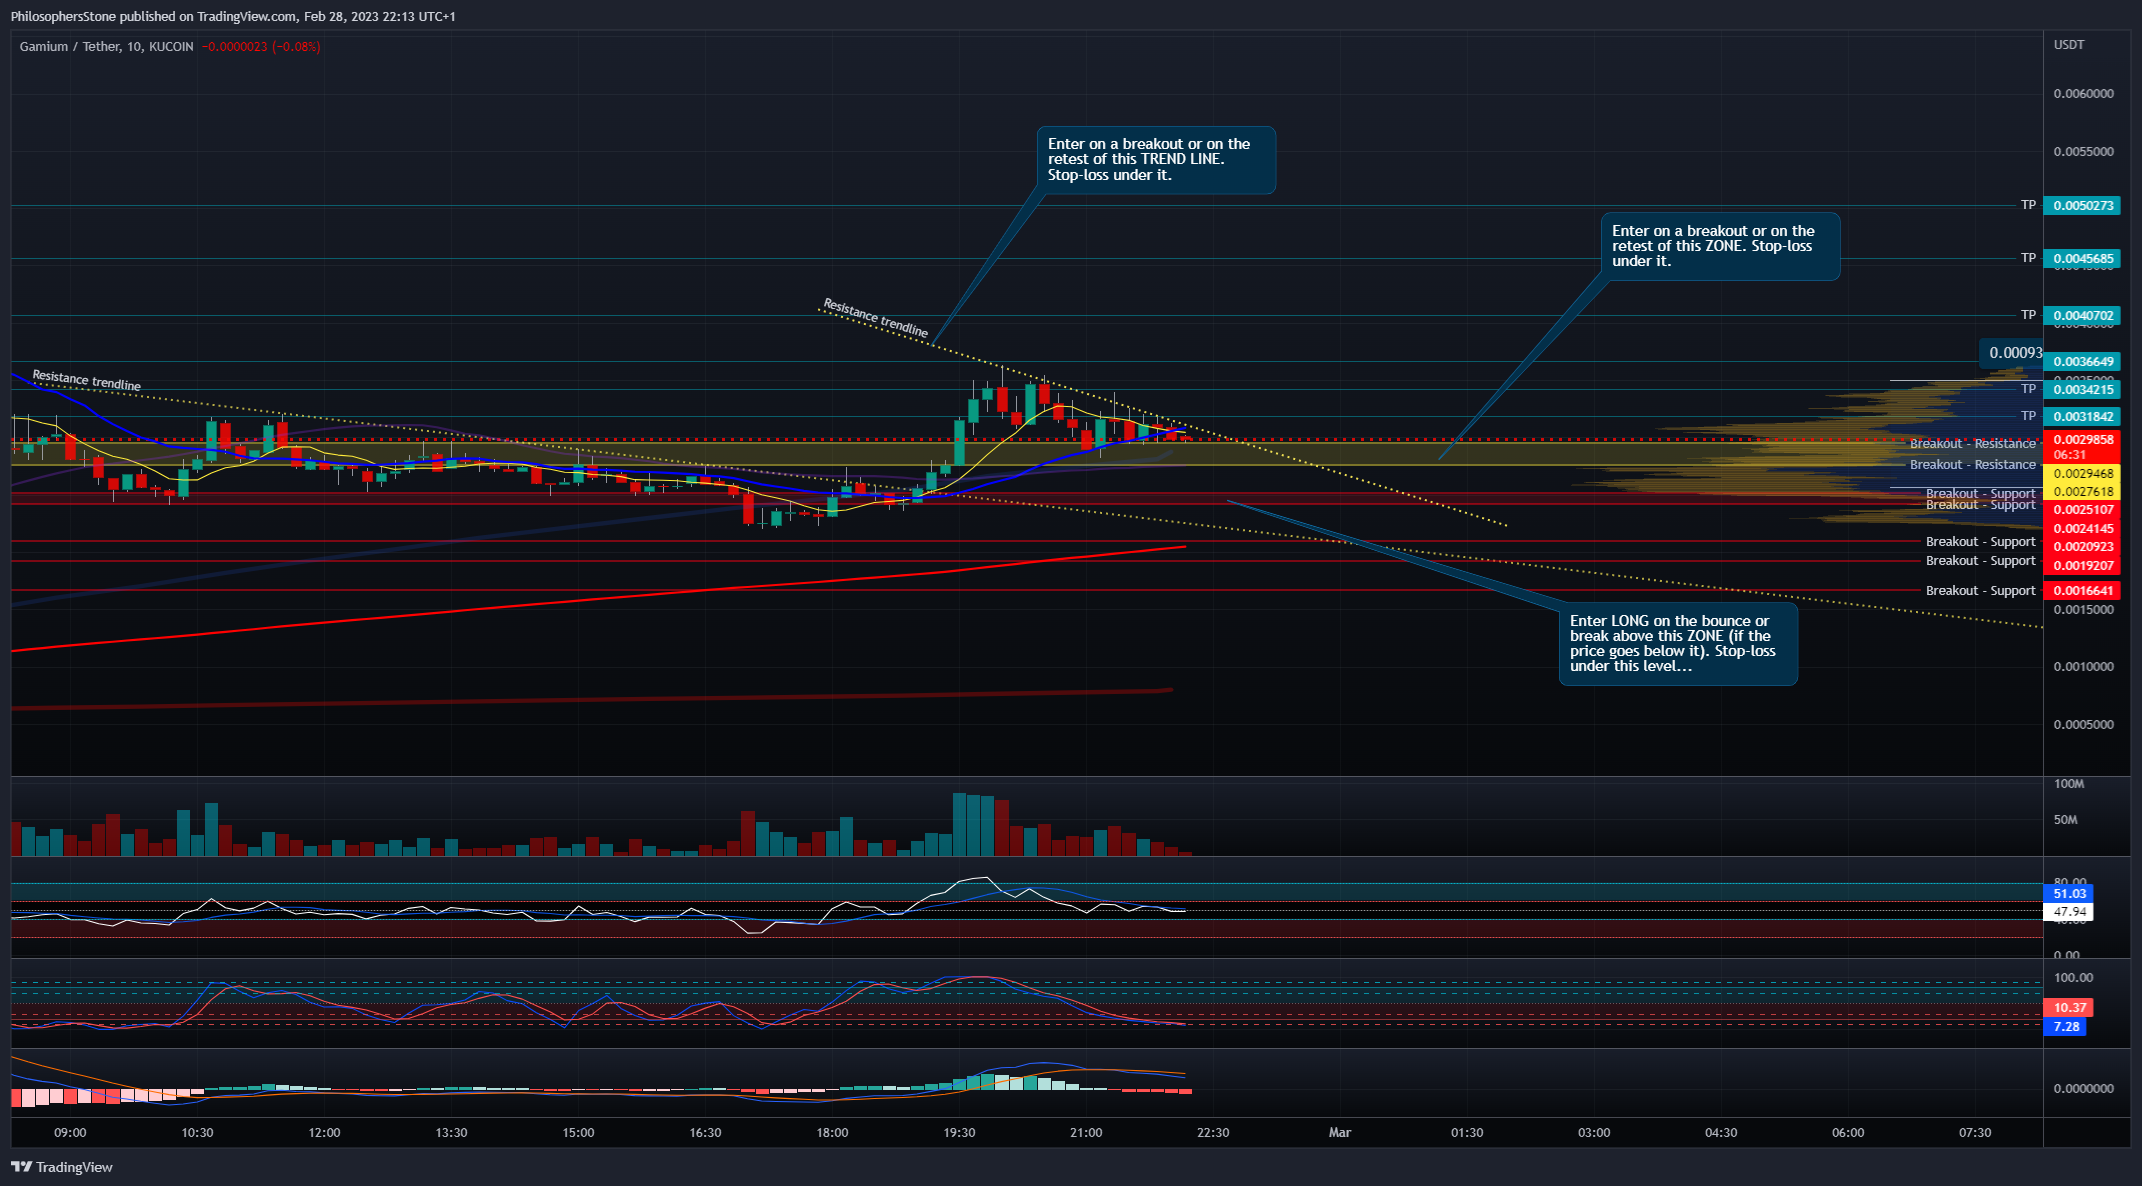The image size is (2142, 1186).
Task: Click the -0.0000023 (-0.08%) change value
Action: click(x=261, y=47)
